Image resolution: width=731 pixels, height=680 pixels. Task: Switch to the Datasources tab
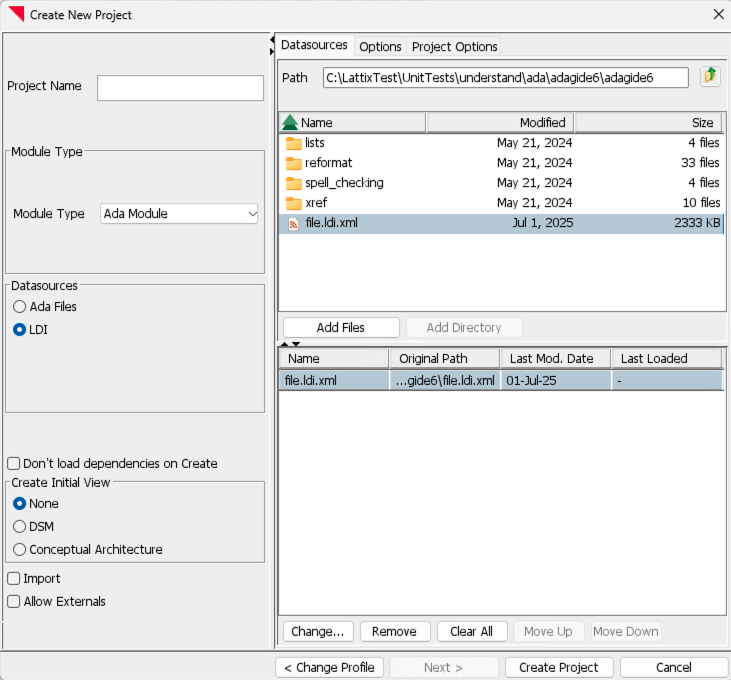coord(314,45)
